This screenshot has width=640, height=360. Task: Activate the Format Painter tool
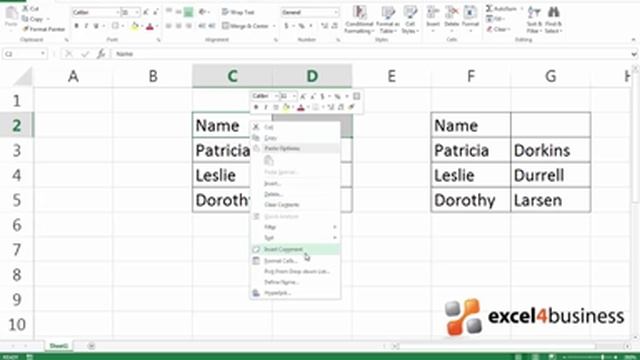click(44, 29)
